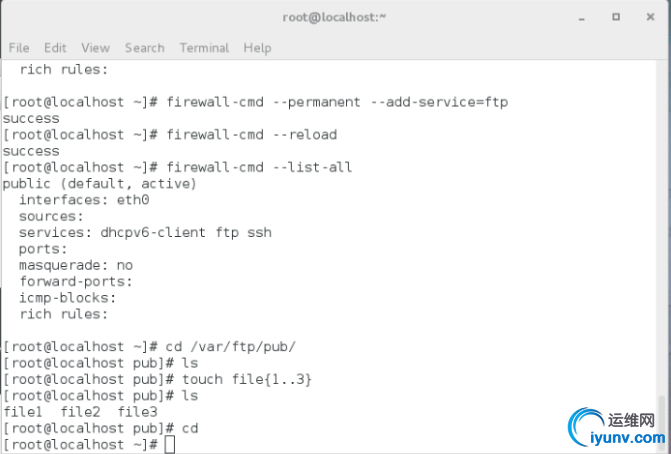The image size is (671, 454).
Task: Click the 'touch file{1..3}' command text
Action: tap(247, 380)
